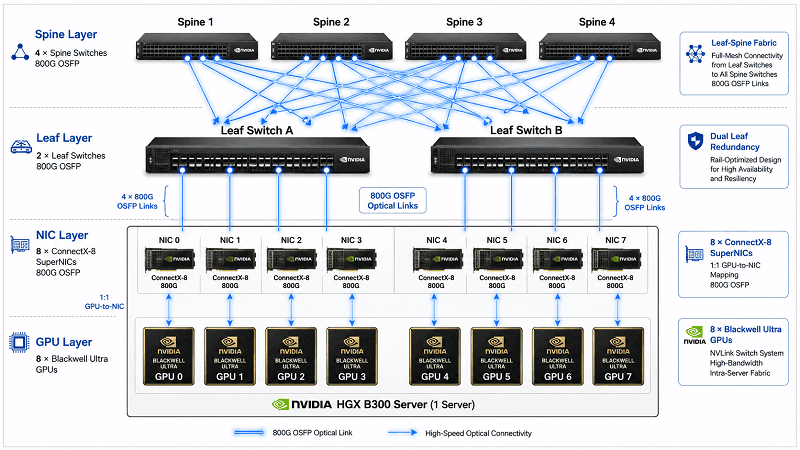Image resolution: width=800 pixels, height=450 pixels.
Task: Click the '2 × Leaf Switches' text
Action: tap(71, 156)
